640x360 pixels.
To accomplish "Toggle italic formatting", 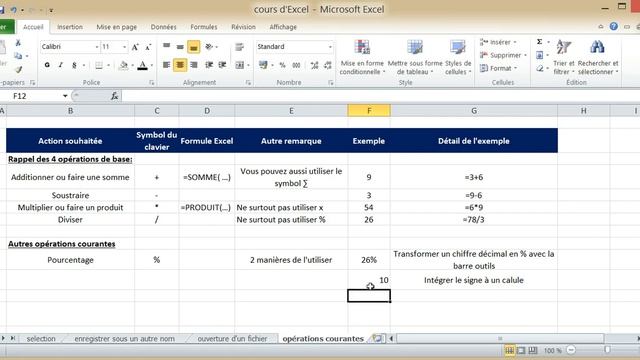I will coord(61,65).
